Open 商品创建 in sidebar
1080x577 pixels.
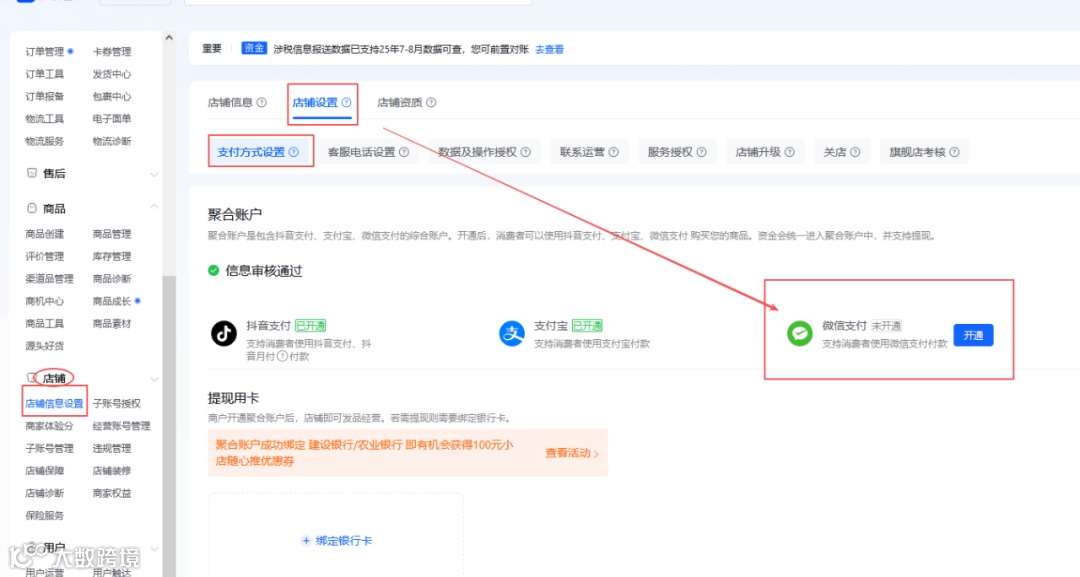pyautogui.click(x=45, y=234)
